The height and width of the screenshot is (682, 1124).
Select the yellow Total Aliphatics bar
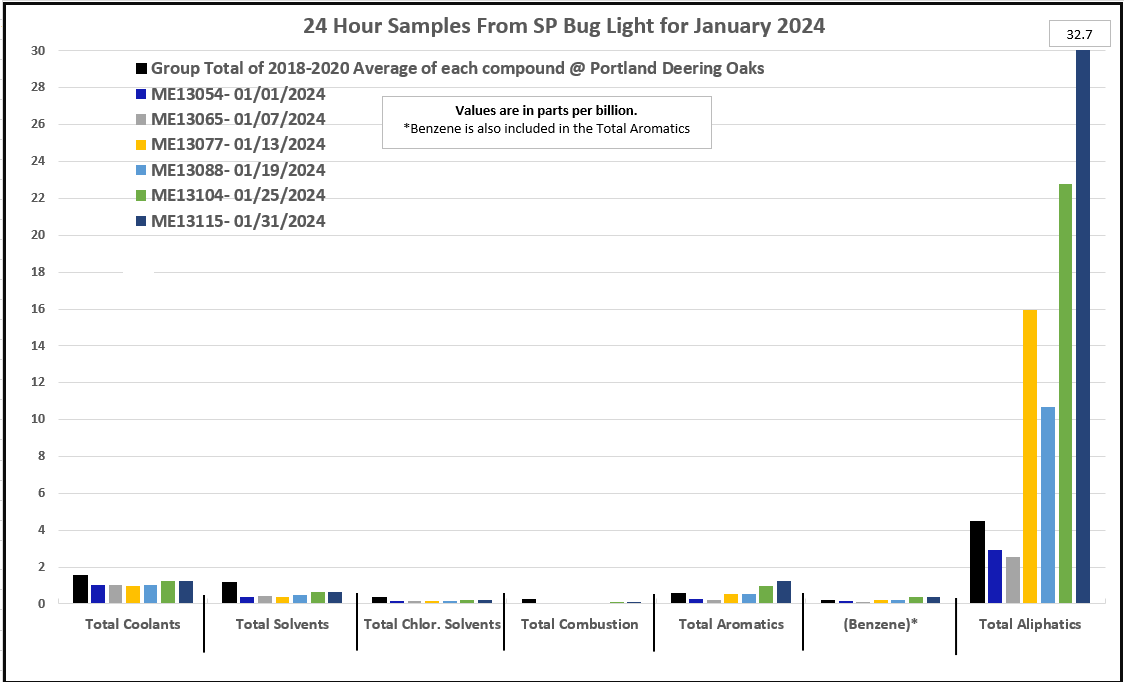point(1030,456)
